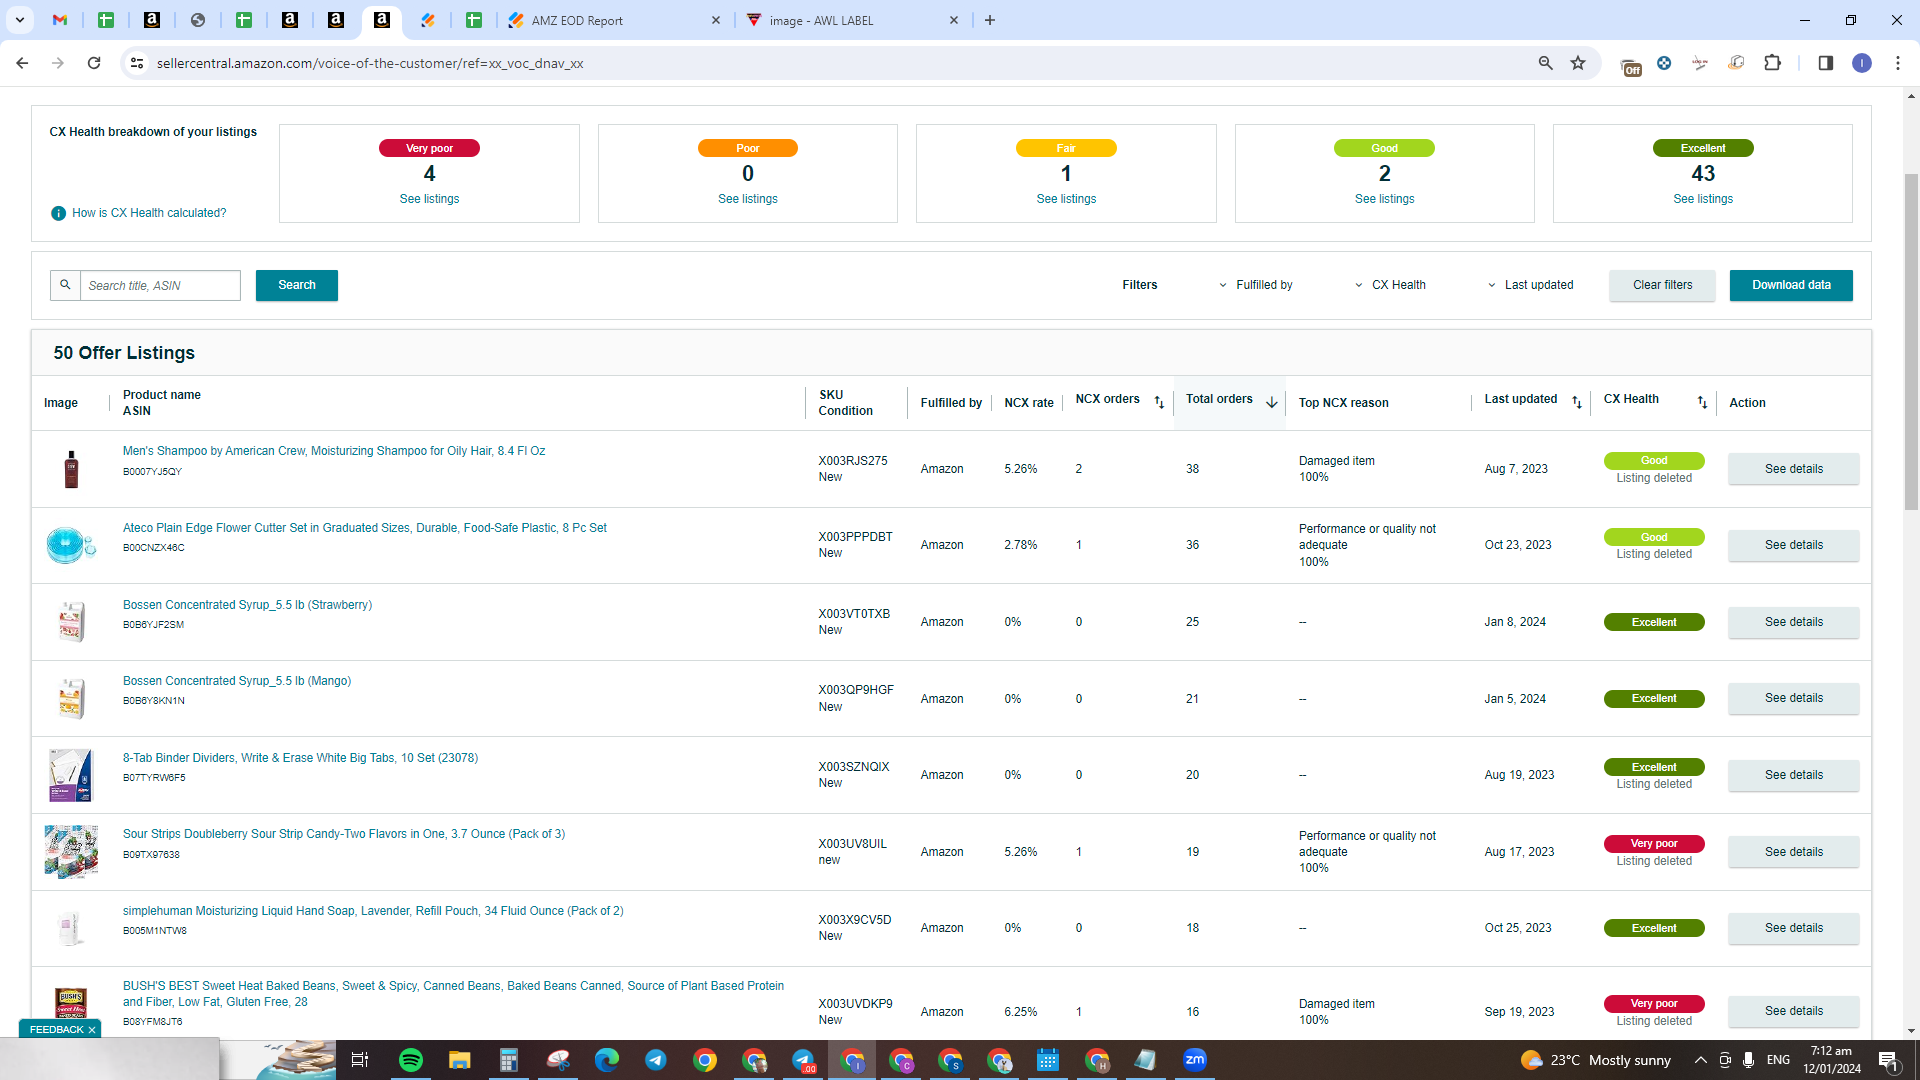Click the blue cross extension icon in toolbar
The width and height of the screenshot is (1920, 1080).
tap(1664, 63)
